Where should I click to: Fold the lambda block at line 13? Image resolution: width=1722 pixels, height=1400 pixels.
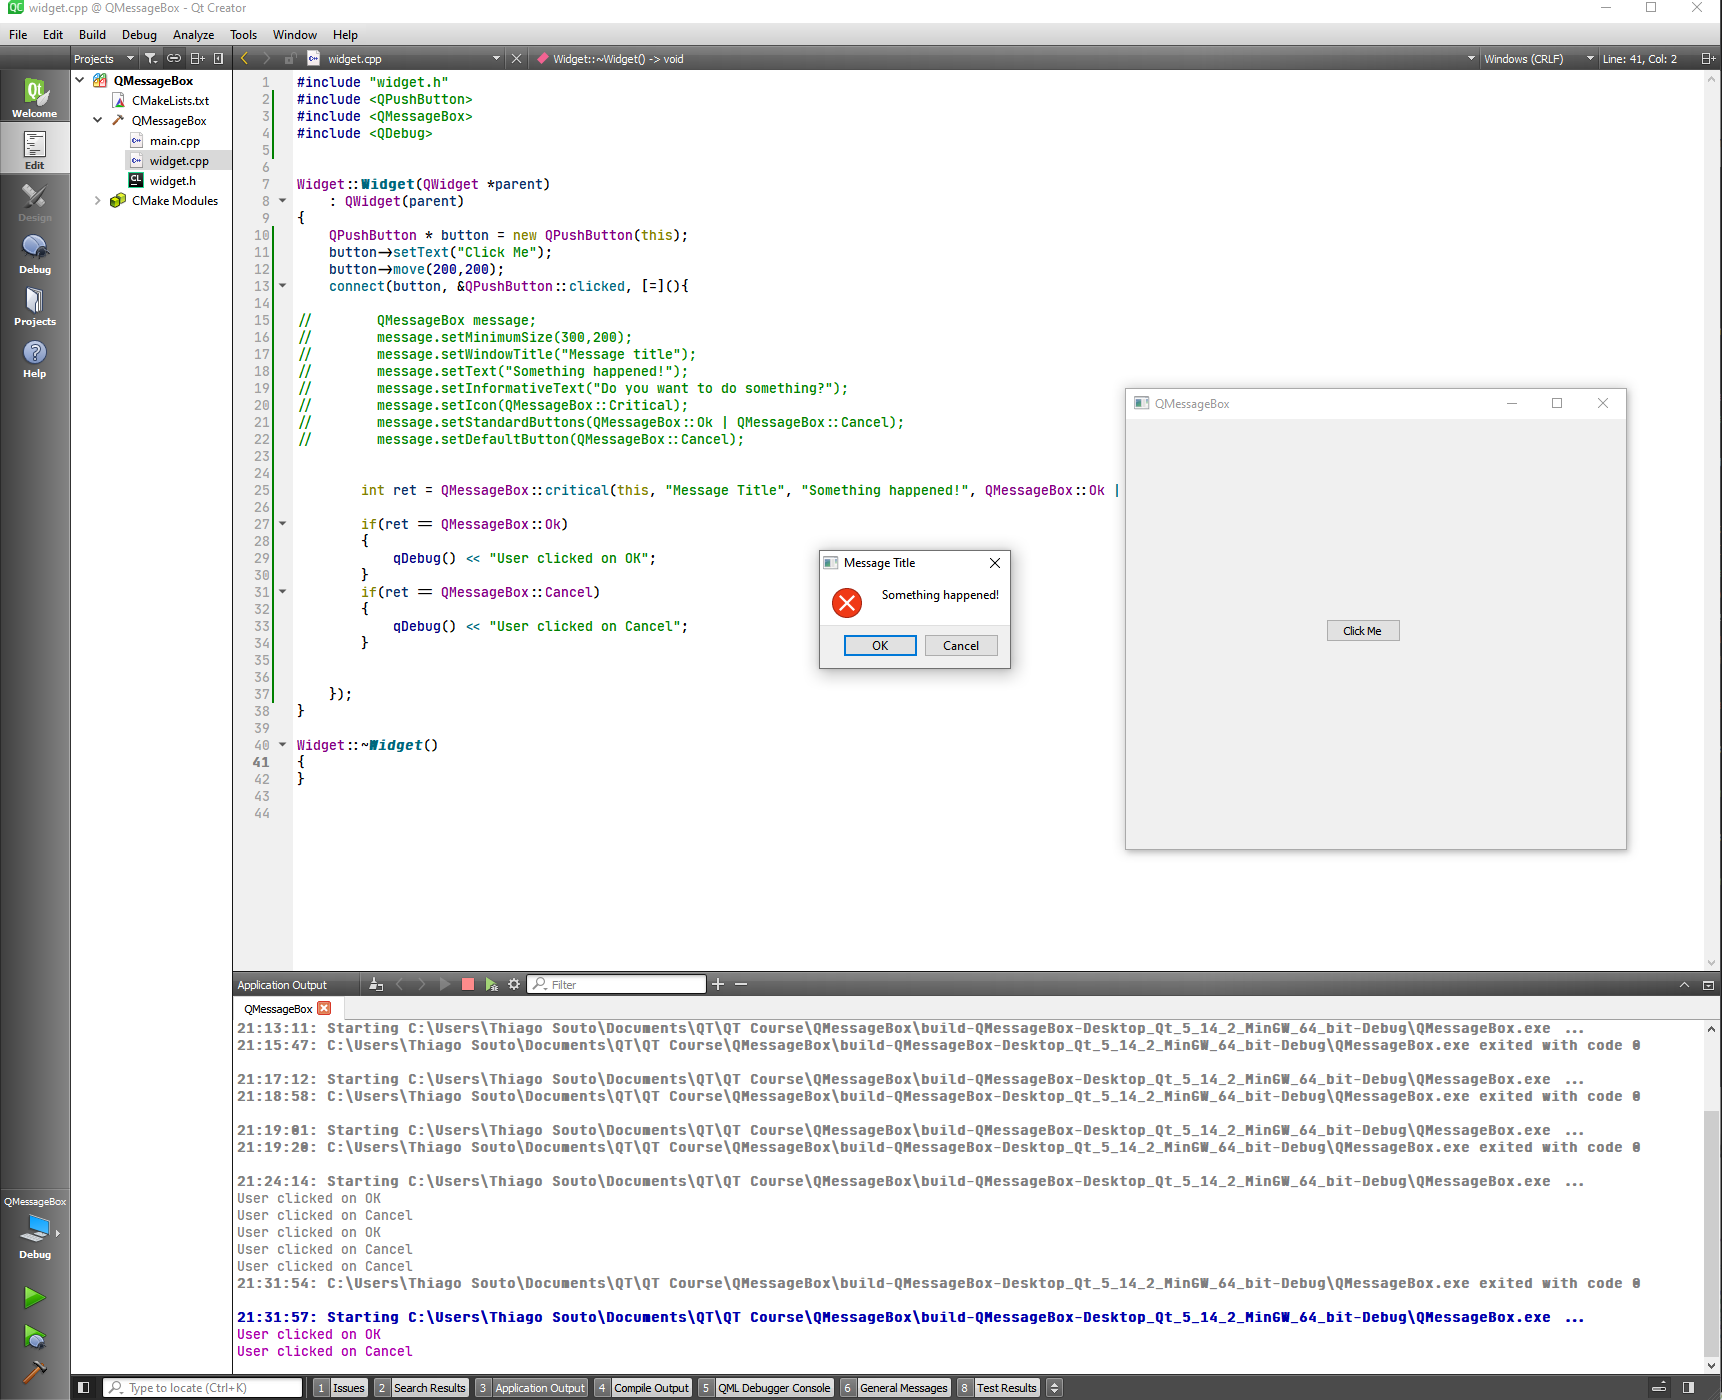[x=283, y=286]
